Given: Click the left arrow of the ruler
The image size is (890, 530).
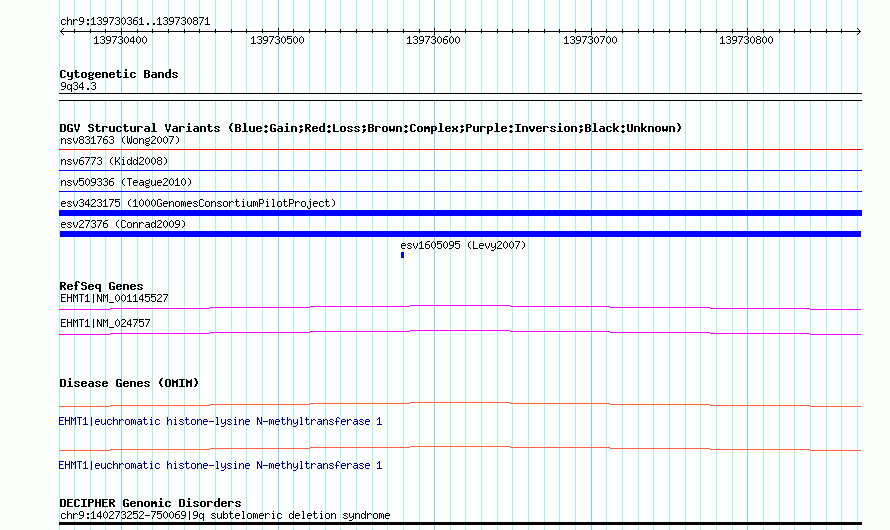Looking at the screenshot, I should click(62, 31).
